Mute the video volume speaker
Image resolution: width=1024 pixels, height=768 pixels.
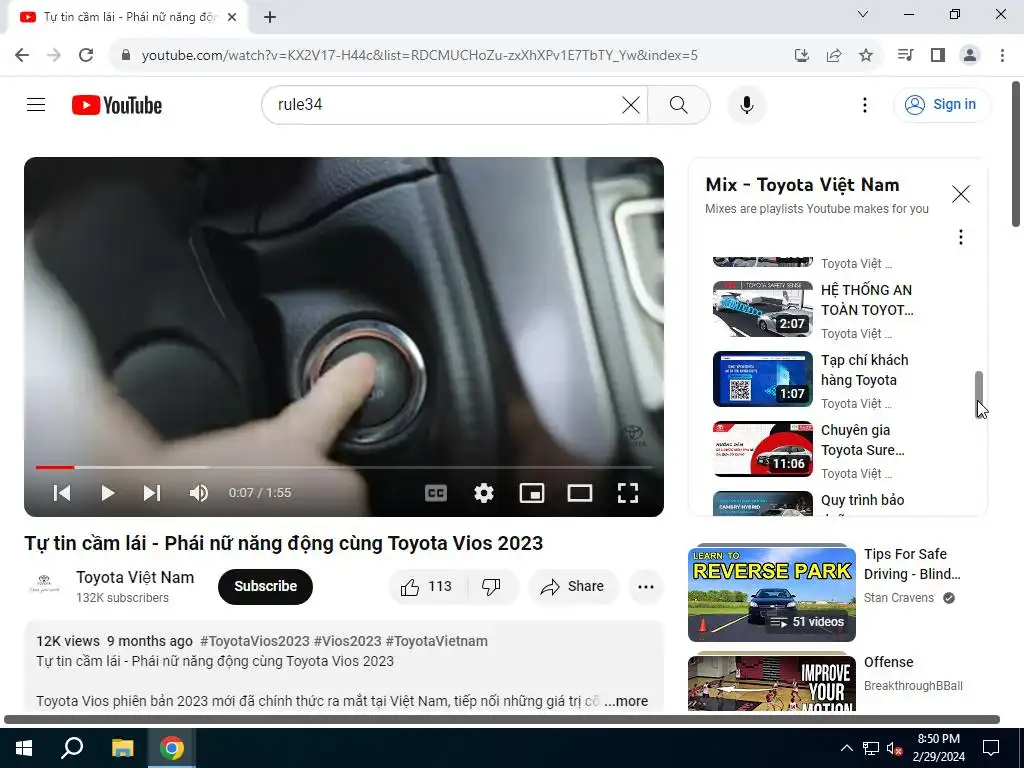pyautogui.click(x=199, y=492)
